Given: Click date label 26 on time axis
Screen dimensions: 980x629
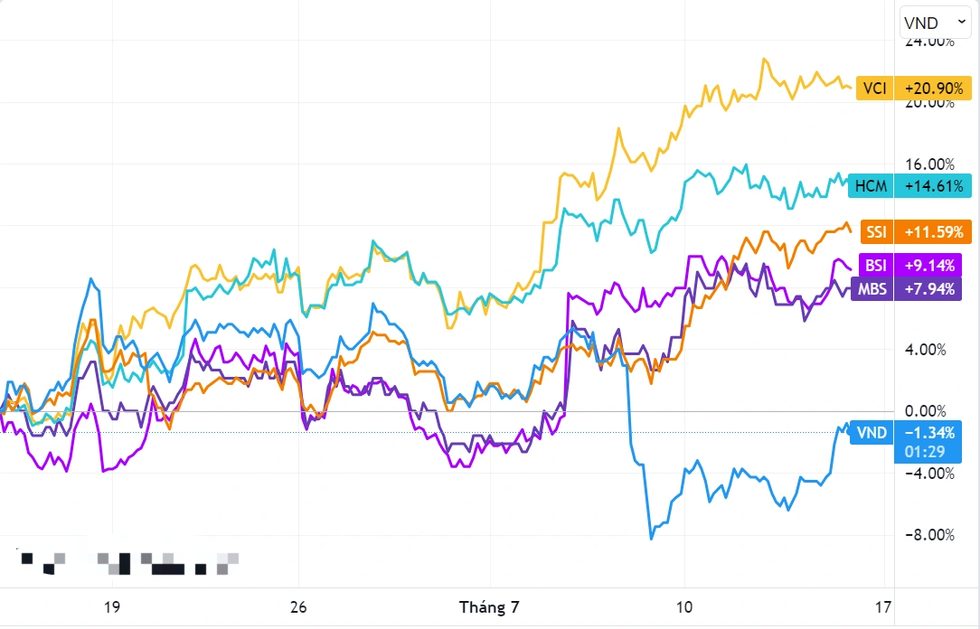Looking at the screenshot, I should [x=298, y=607].
